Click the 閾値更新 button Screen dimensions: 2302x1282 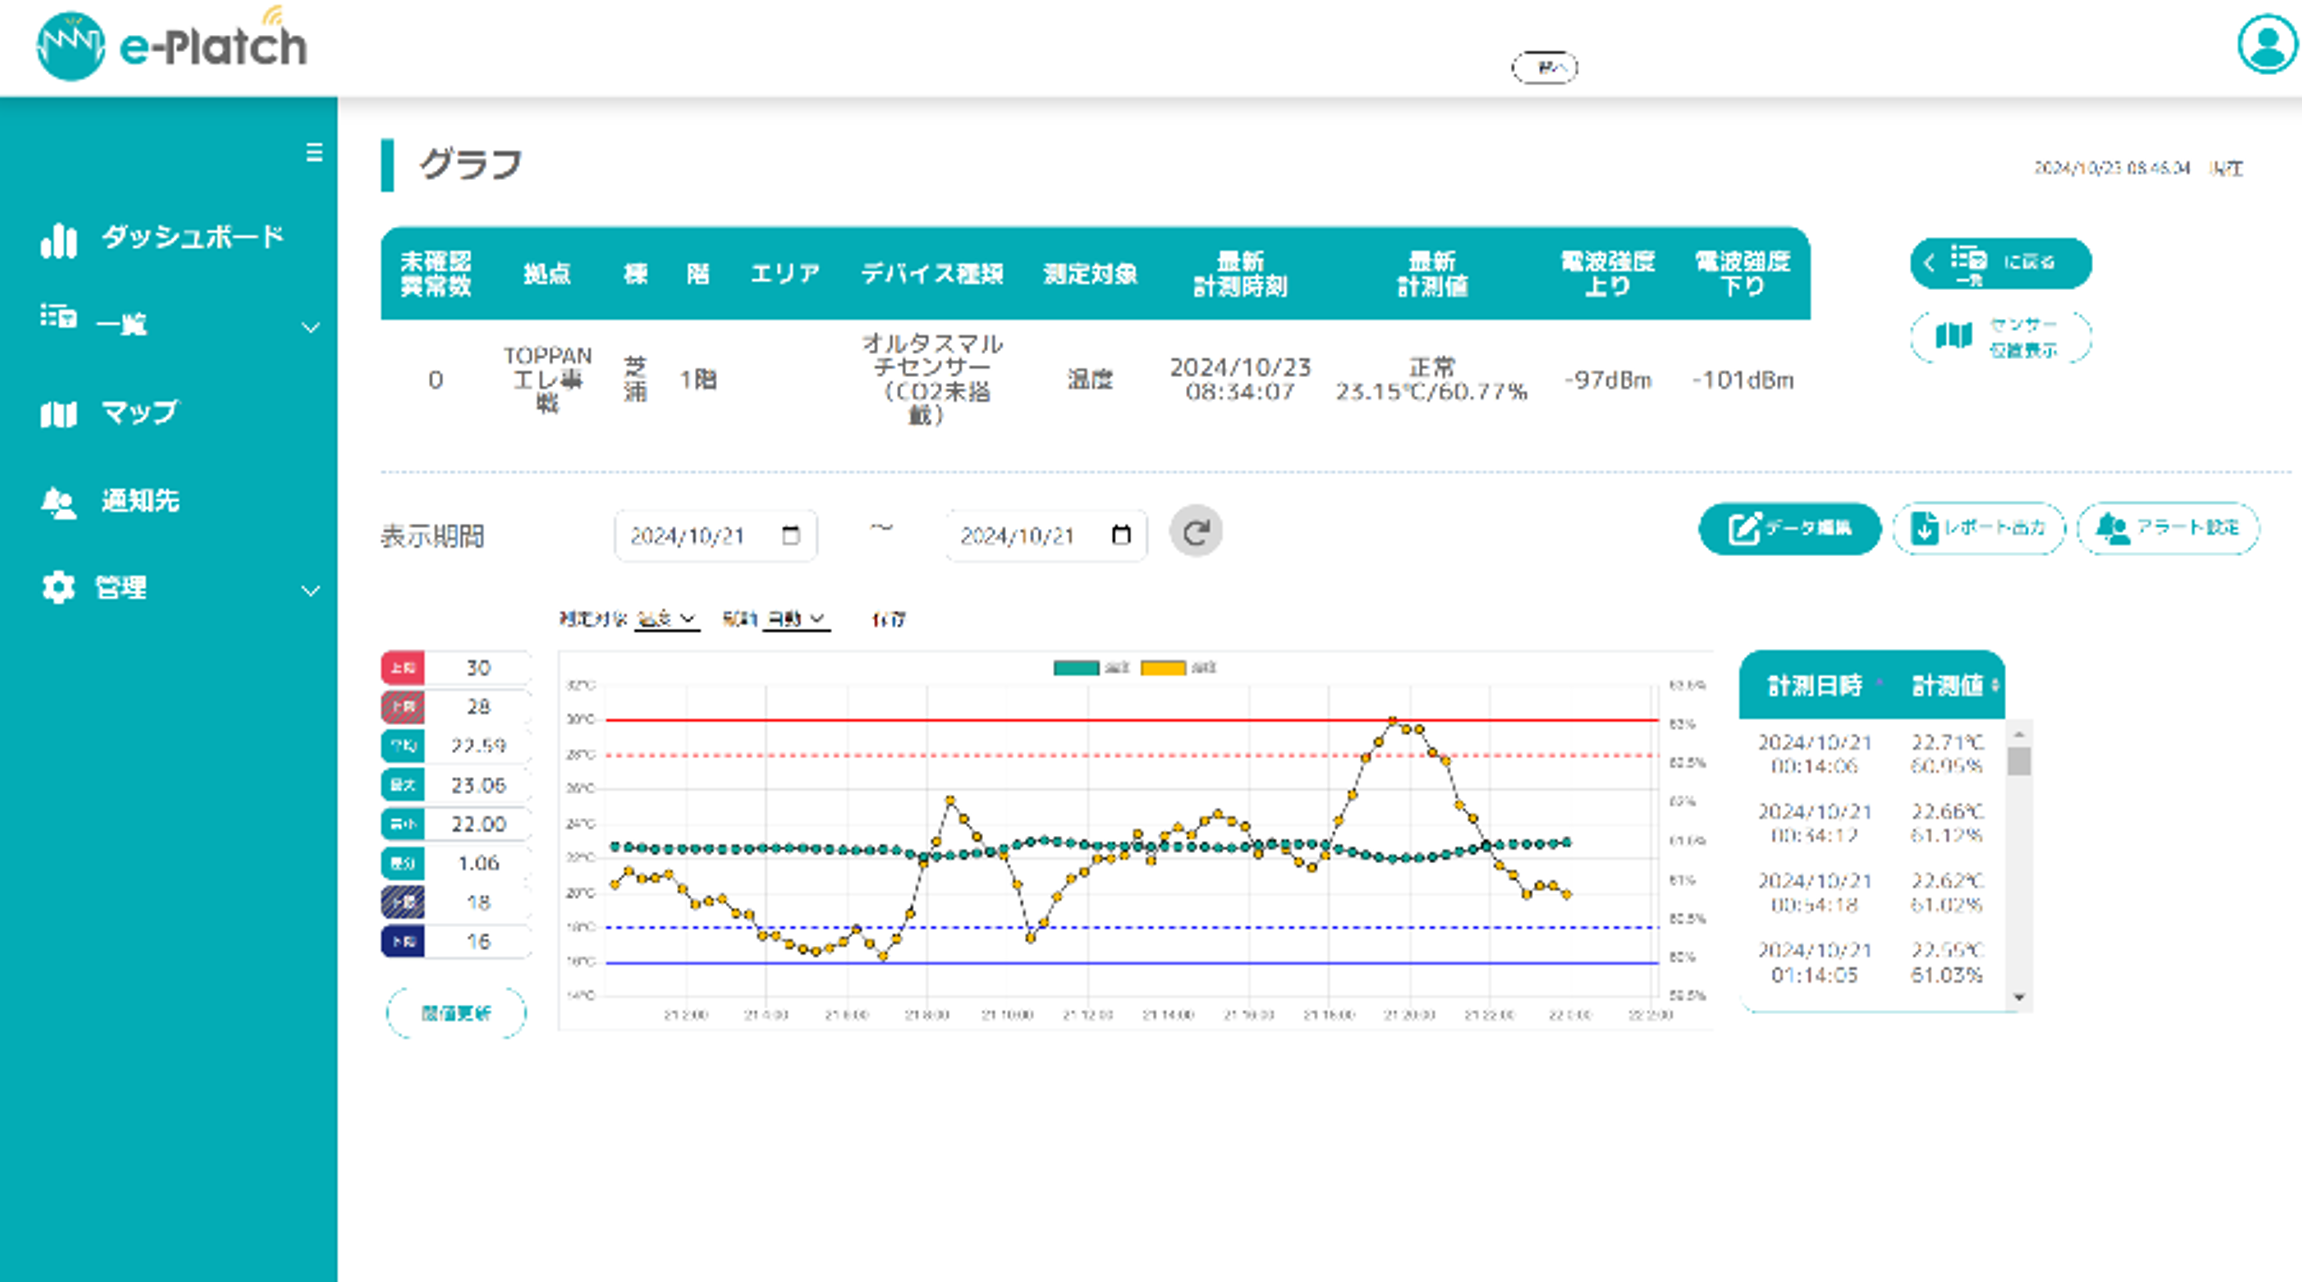(456, 1013)
